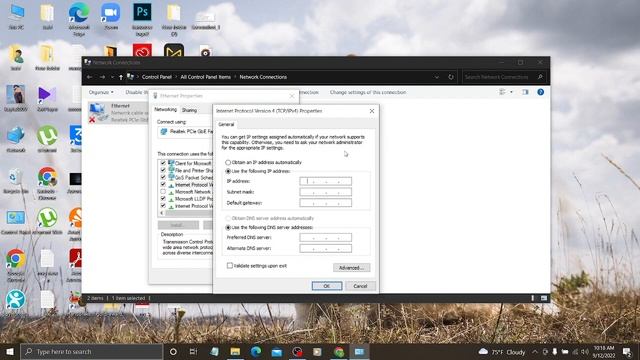Check the Microsoft Network Adapter item
The width and height of the screenshot is (640, 360).
pyautogui.click(x=163, y=192)
